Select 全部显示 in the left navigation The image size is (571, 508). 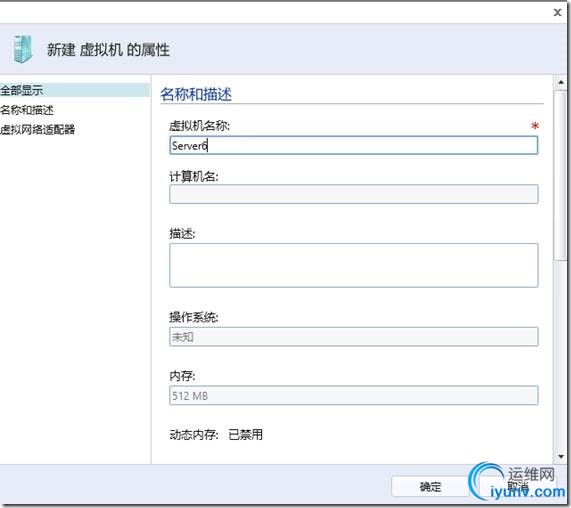[74, 90]
